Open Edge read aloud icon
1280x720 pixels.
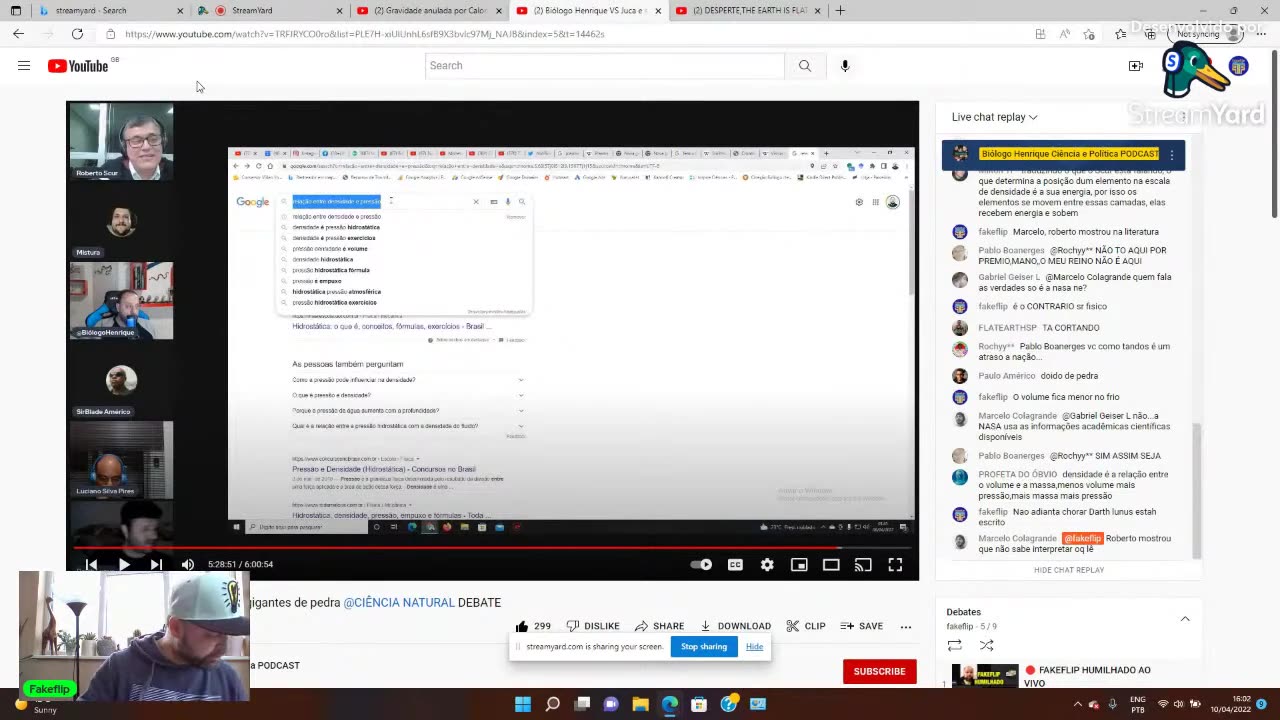[x=1064, y=34]
